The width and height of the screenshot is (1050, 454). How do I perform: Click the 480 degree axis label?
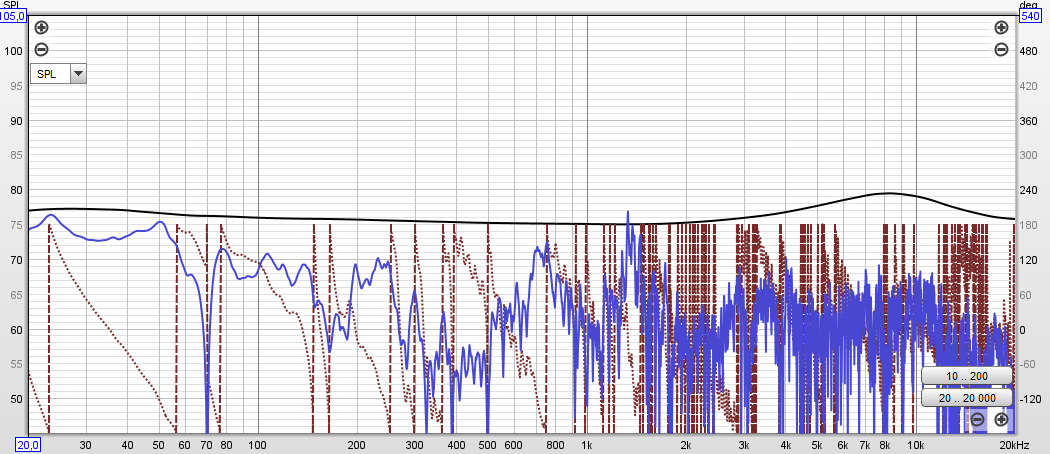1028,51
